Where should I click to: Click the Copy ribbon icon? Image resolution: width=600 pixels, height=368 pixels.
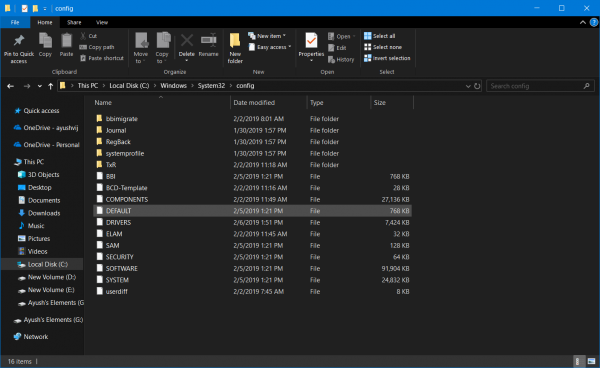[45, 41]
